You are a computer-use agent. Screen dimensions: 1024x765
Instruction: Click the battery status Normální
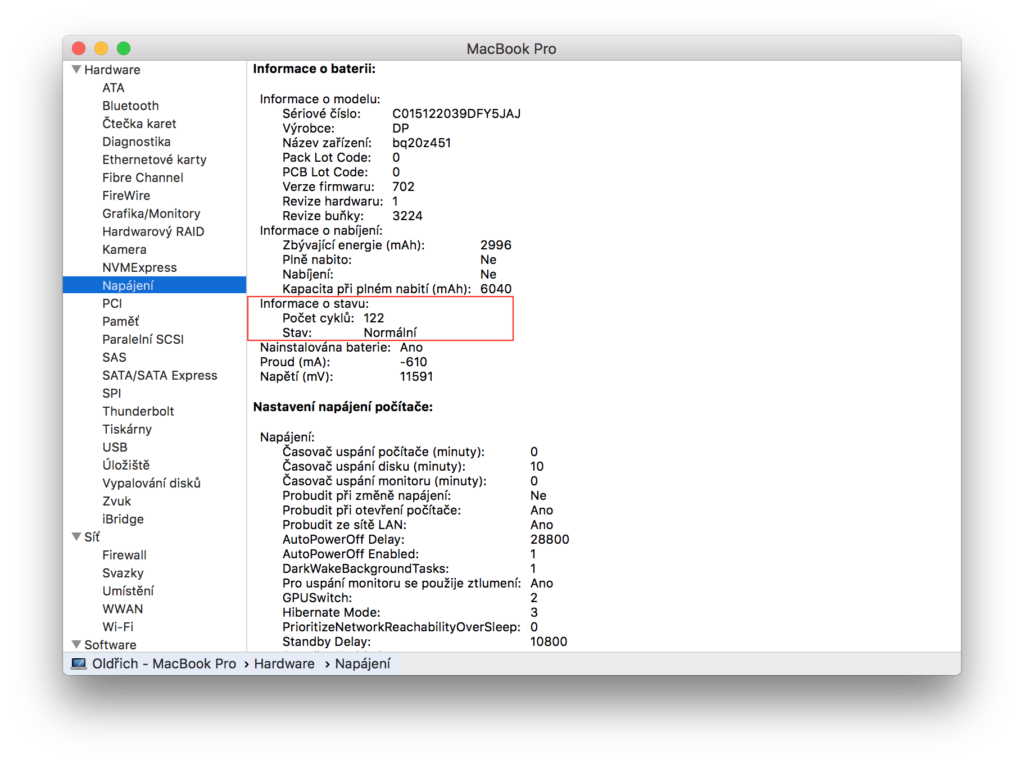click(390, 333)
